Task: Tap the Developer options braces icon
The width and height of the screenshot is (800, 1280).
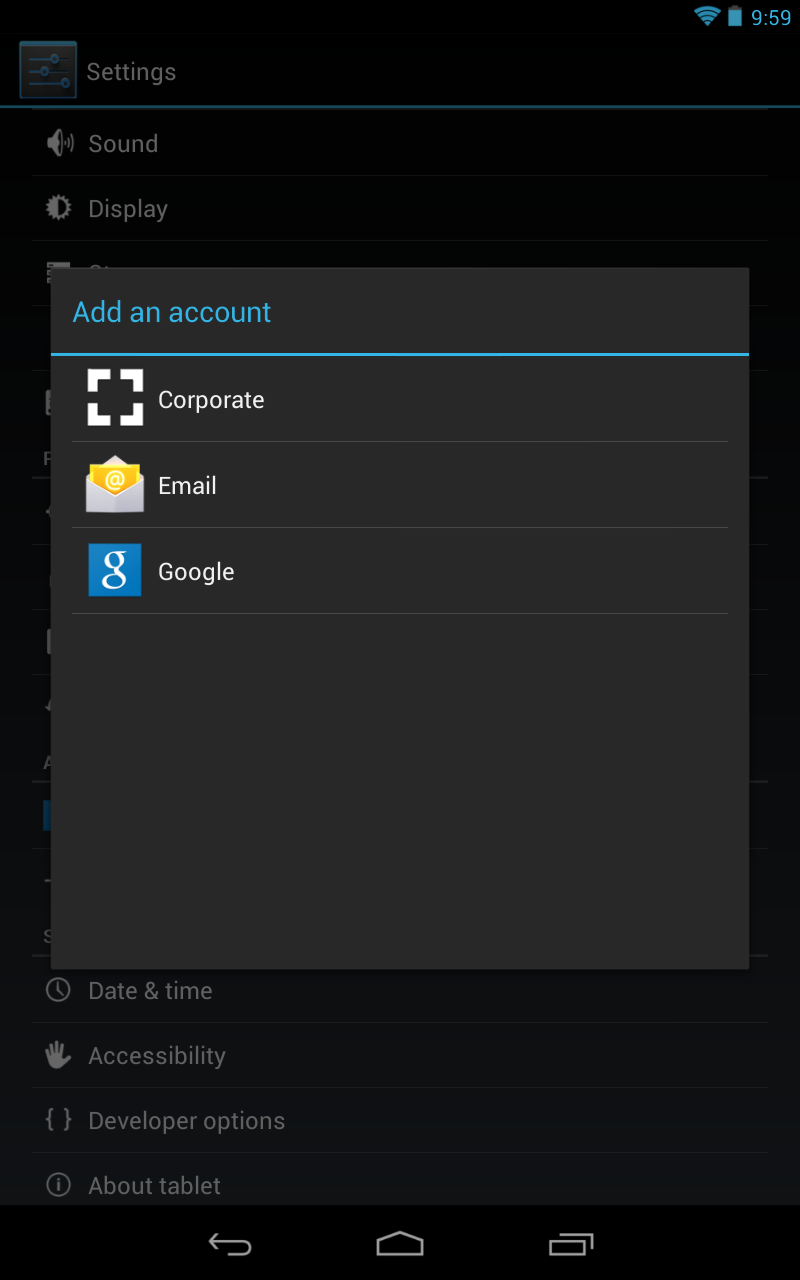Action: point(59,1120)
